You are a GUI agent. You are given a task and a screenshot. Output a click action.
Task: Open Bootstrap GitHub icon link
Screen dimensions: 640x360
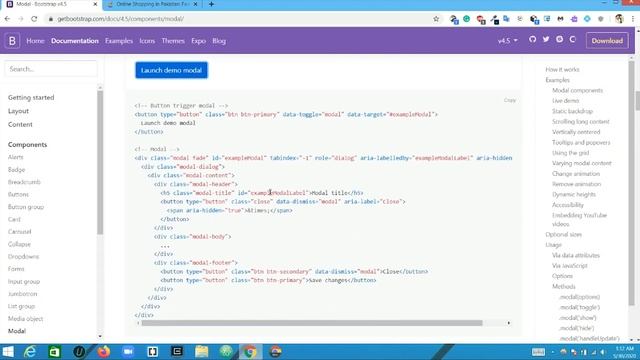tap(532, 39)
